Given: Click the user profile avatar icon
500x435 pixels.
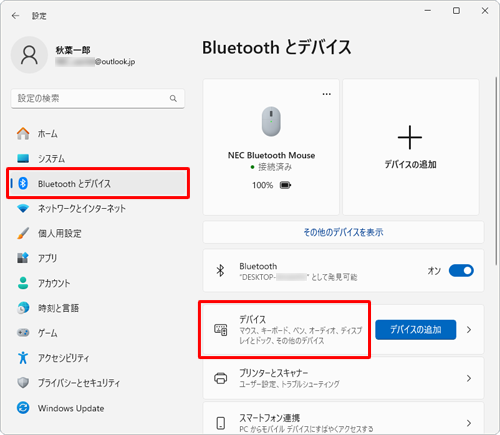Looking at the screenshot, I should pyautogui.click(x=29, y=55).
